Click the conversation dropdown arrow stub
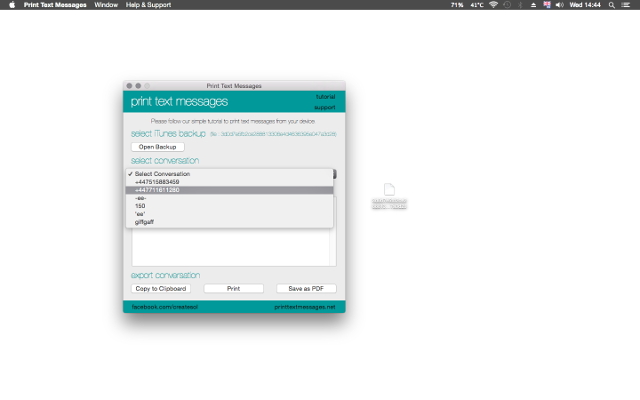640x400 pixels. [x=335, y=174]
